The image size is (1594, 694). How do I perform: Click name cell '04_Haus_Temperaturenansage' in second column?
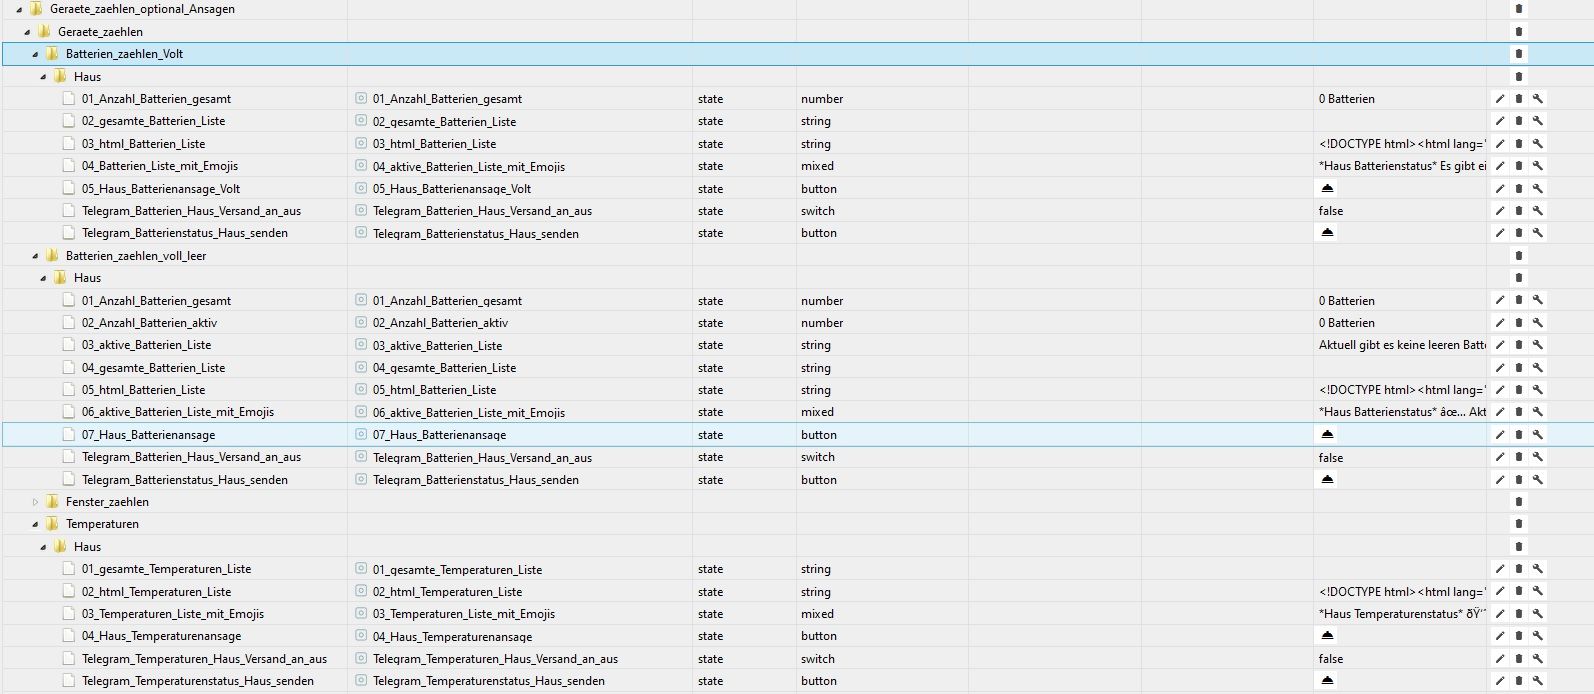coord(452,637)
